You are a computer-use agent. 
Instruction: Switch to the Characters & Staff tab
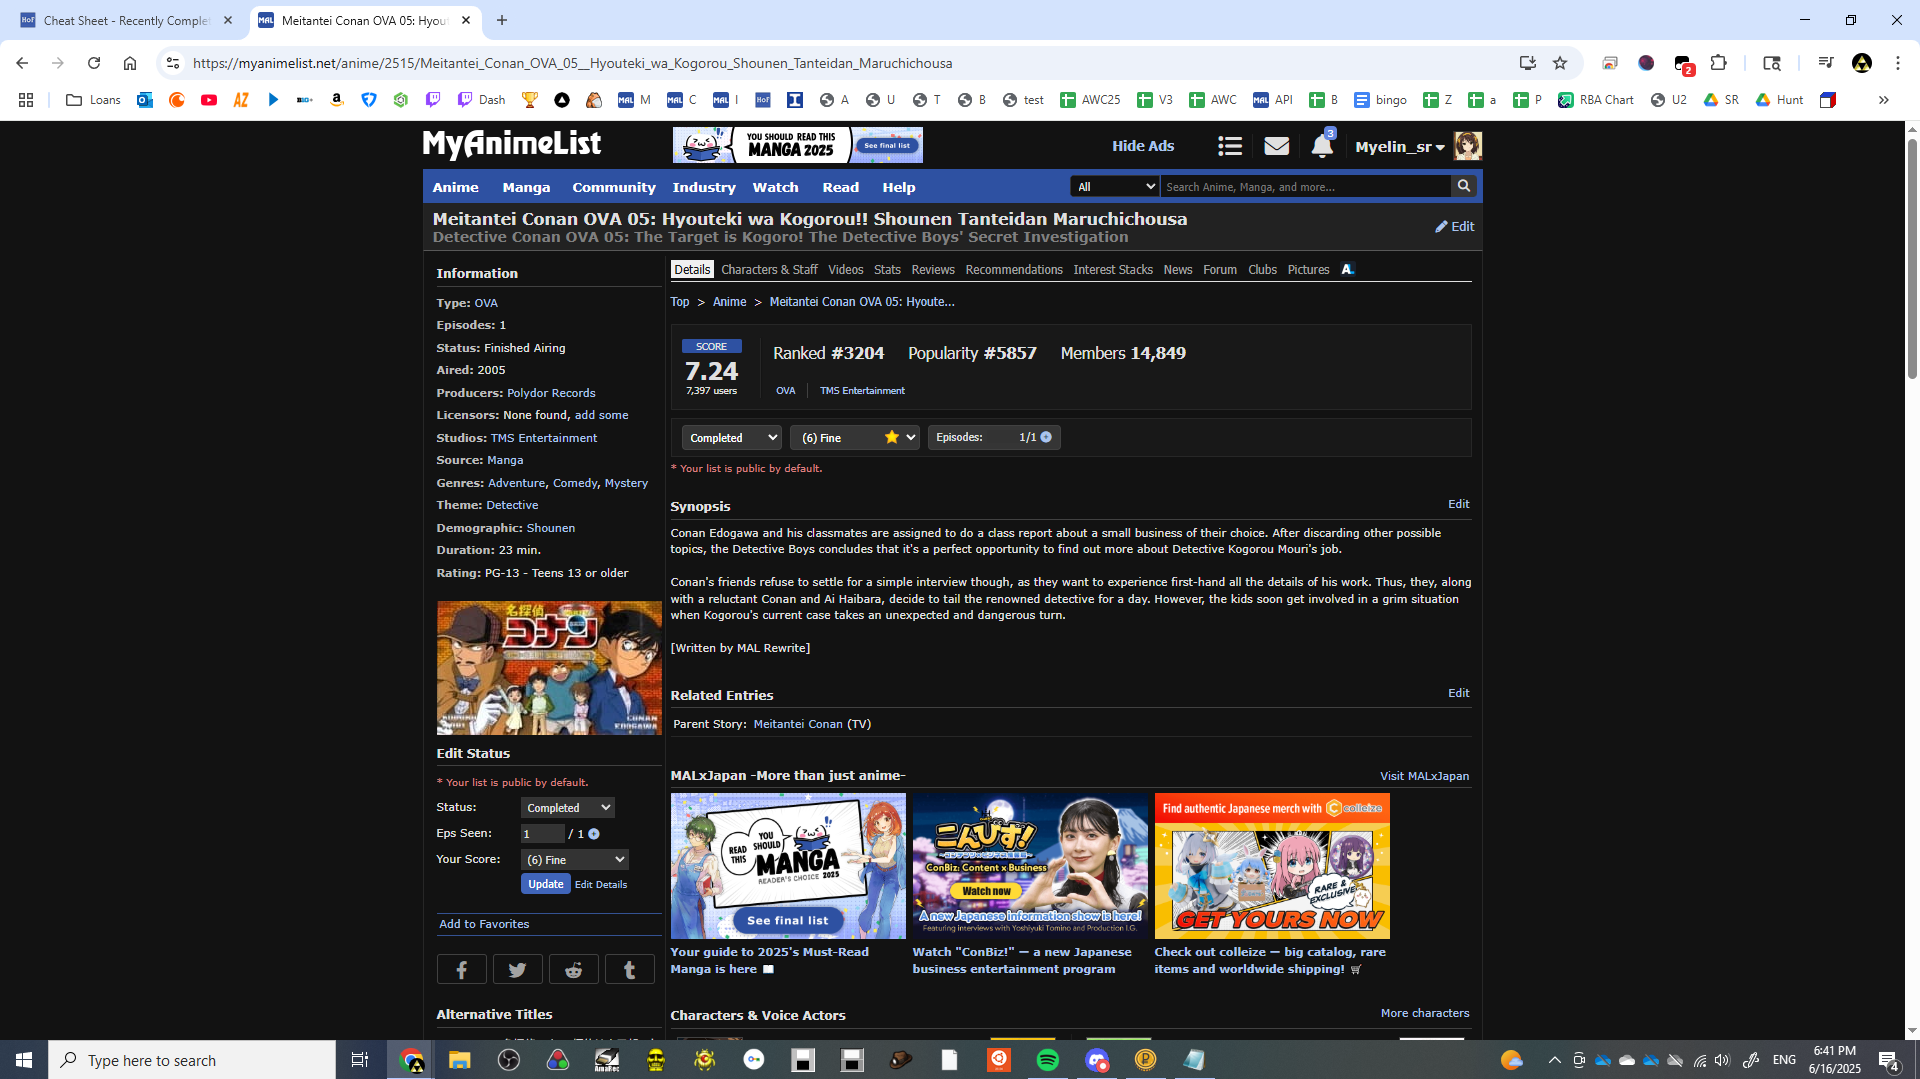point(769,270)
